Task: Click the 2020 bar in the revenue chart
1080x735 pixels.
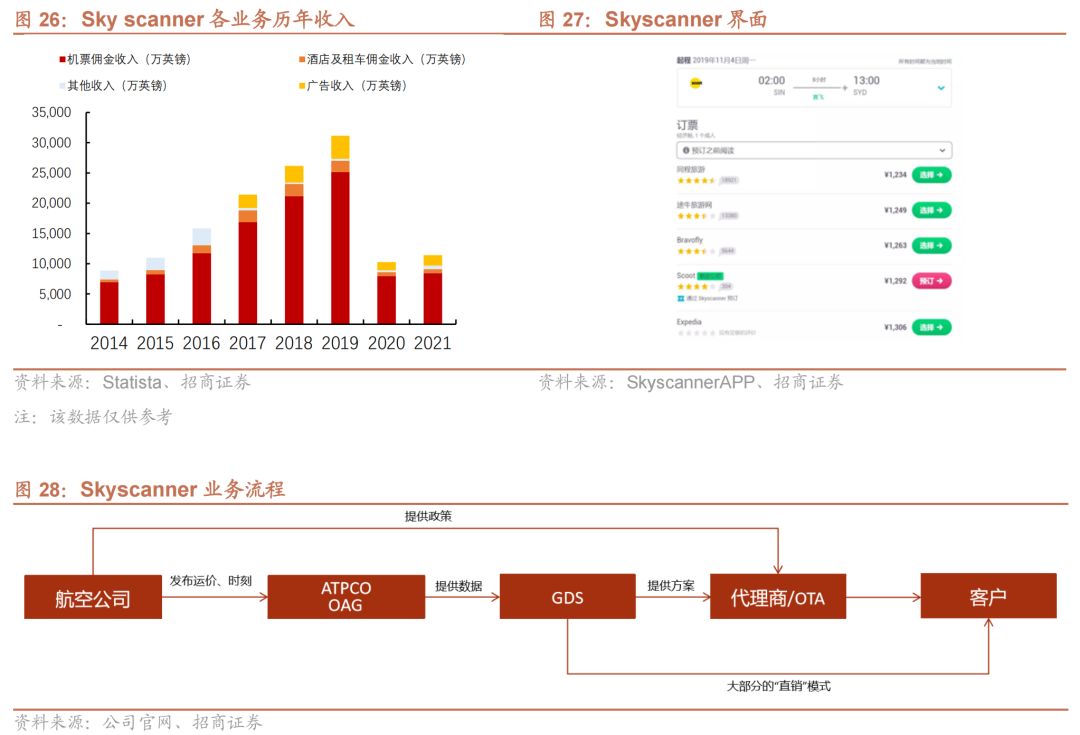Action: point(386,293)
